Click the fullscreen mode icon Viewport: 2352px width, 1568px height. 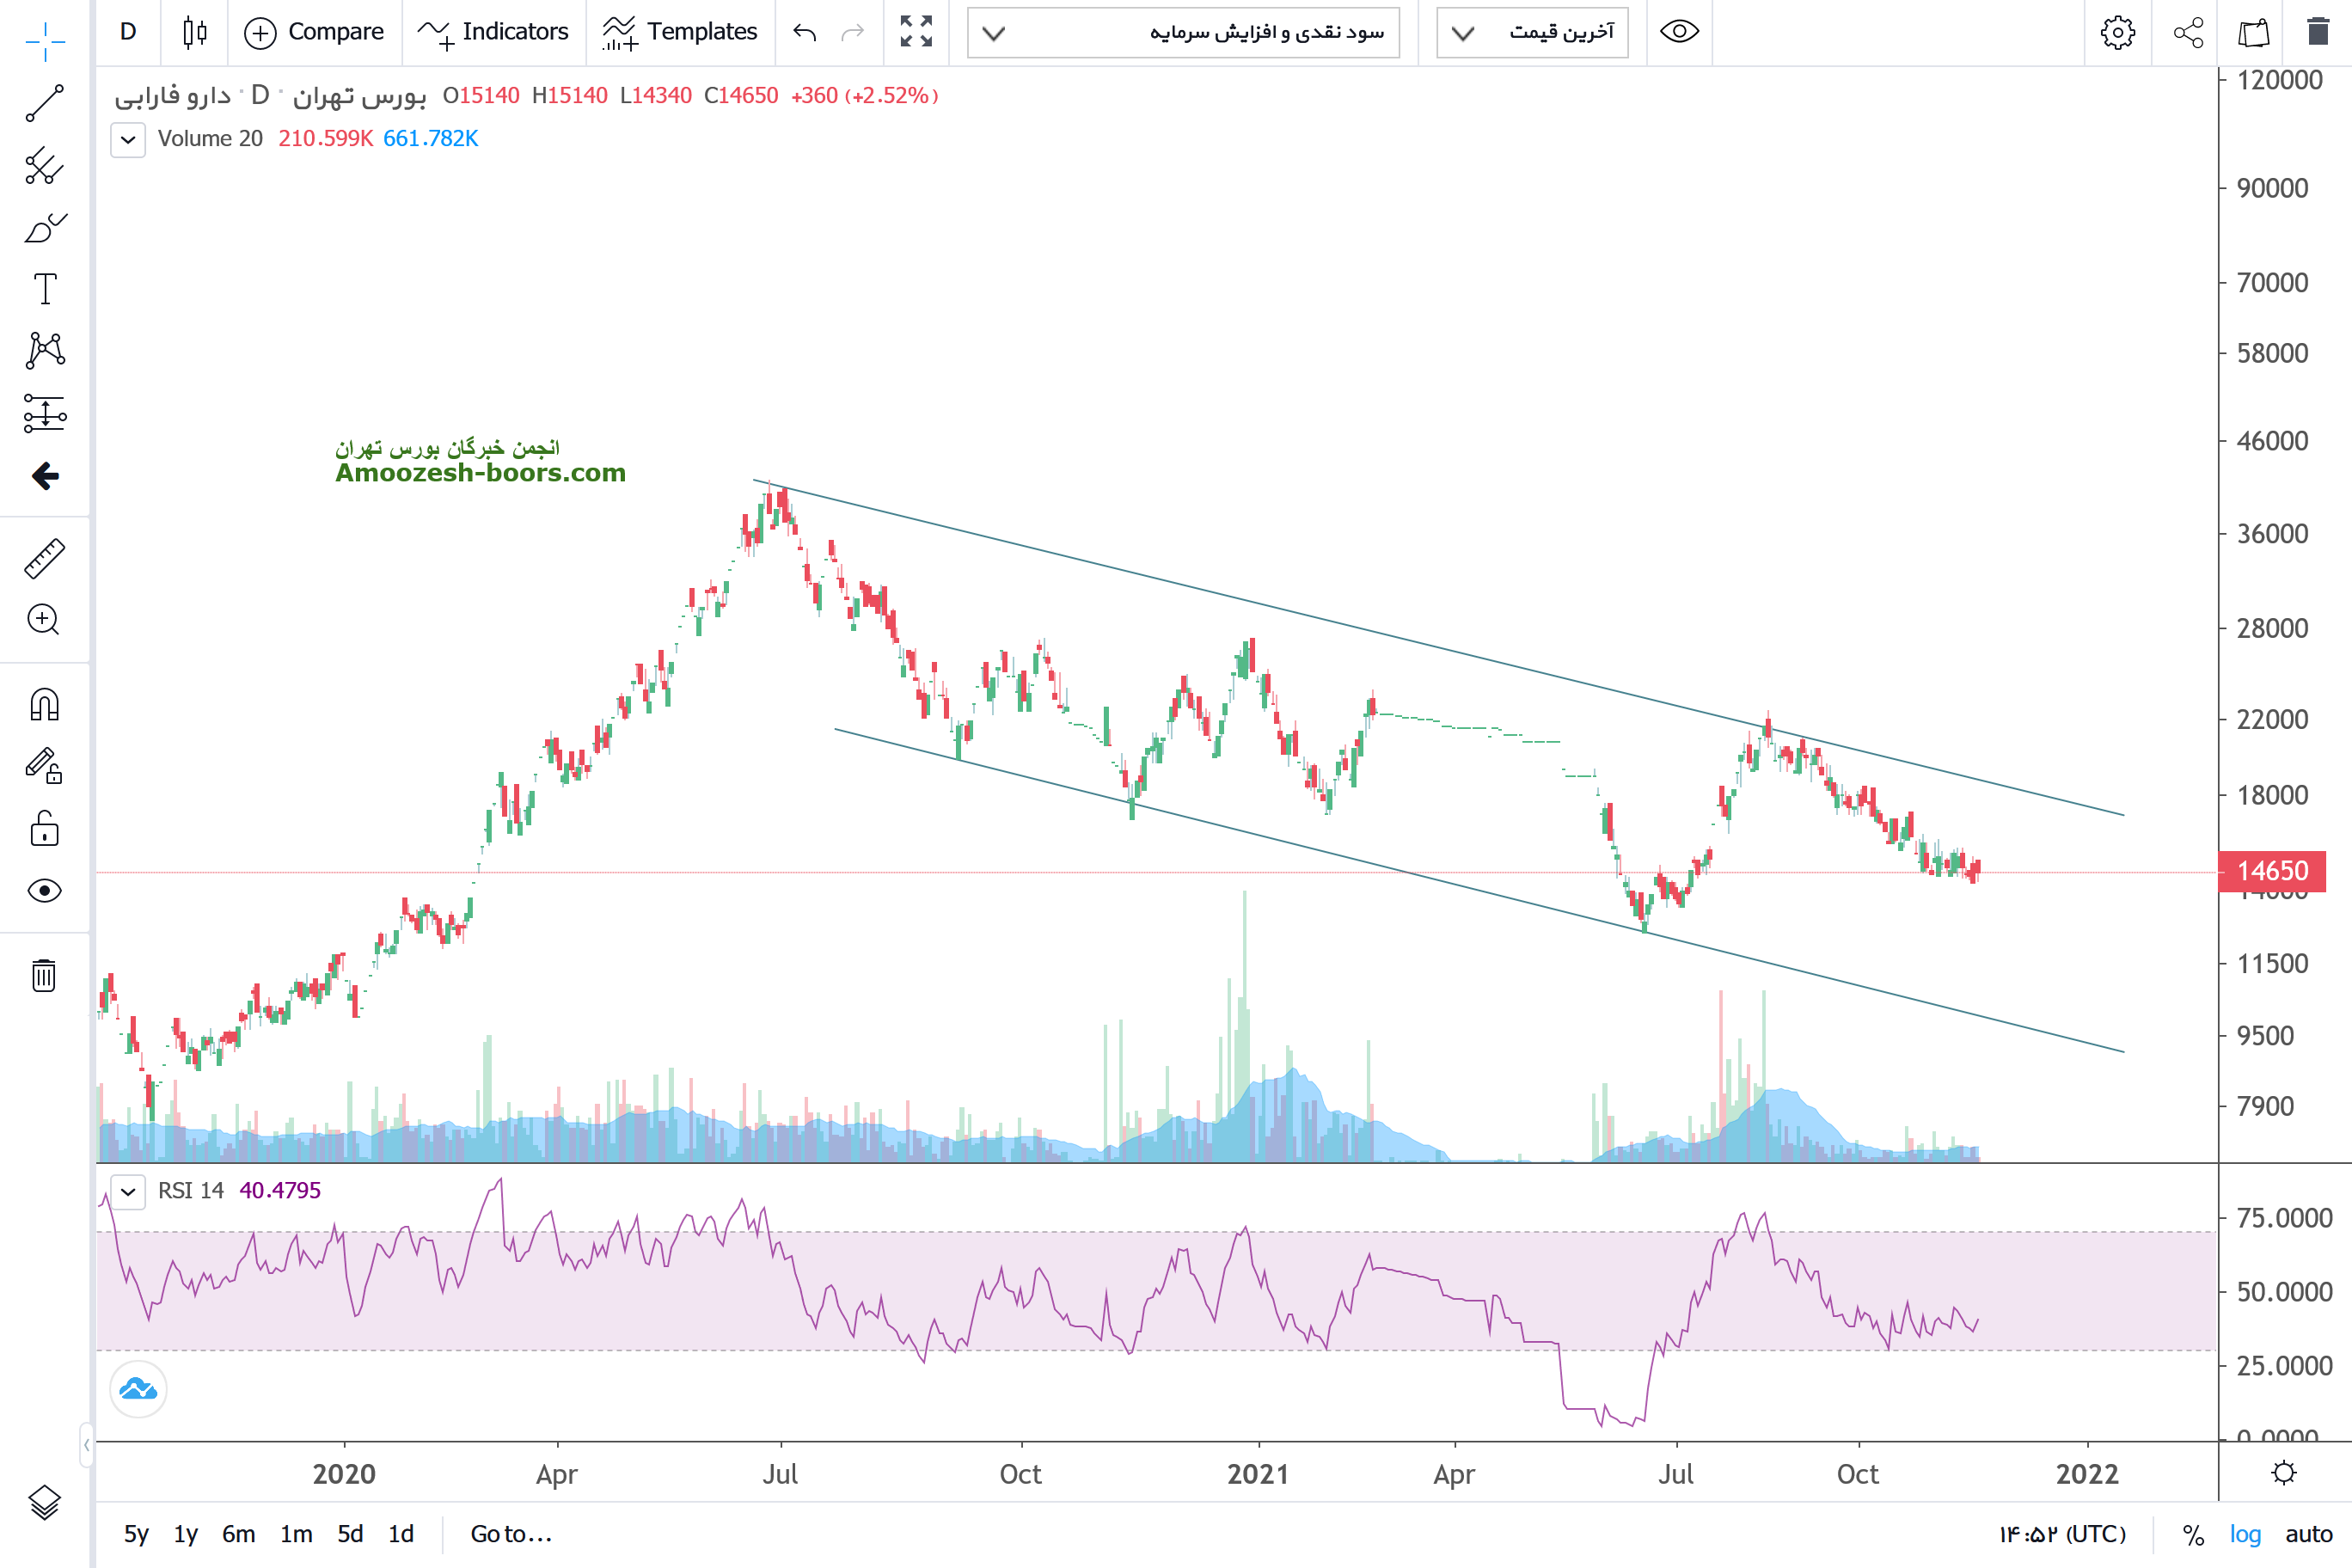point(915,32)
